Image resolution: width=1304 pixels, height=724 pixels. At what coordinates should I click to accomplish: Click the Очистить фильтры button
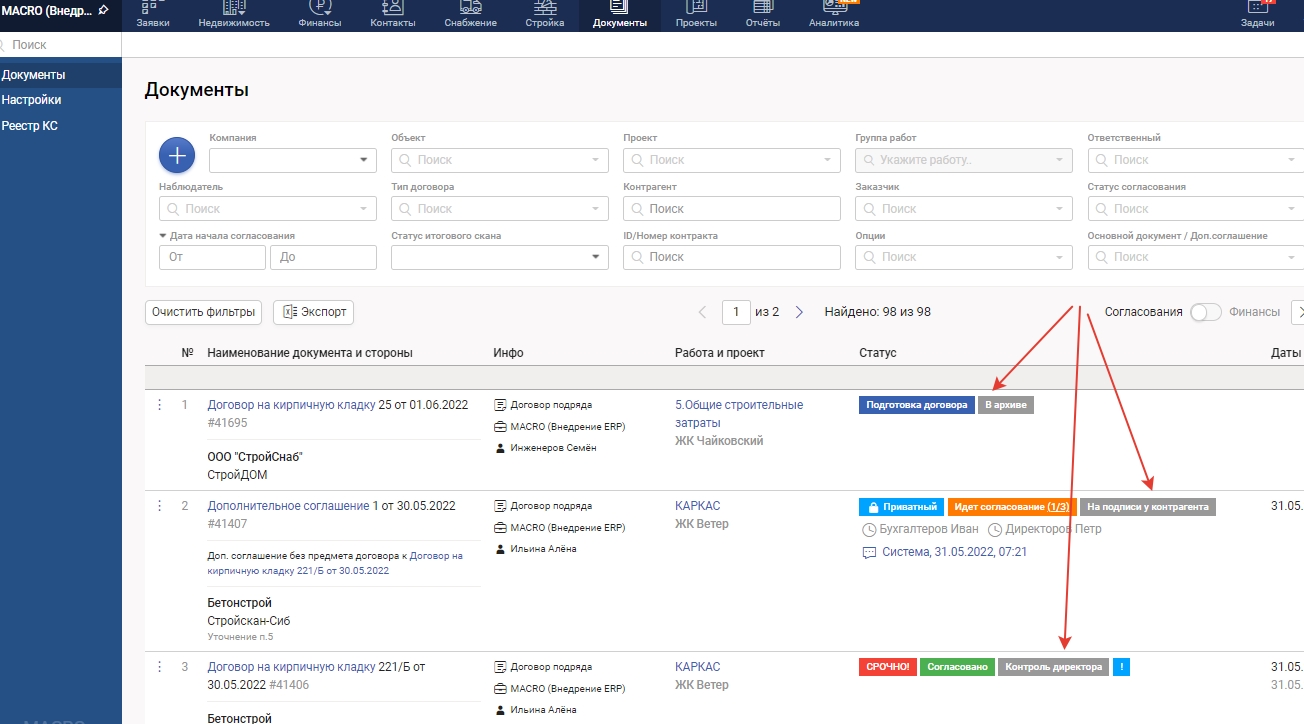click(x=203, y=312)
